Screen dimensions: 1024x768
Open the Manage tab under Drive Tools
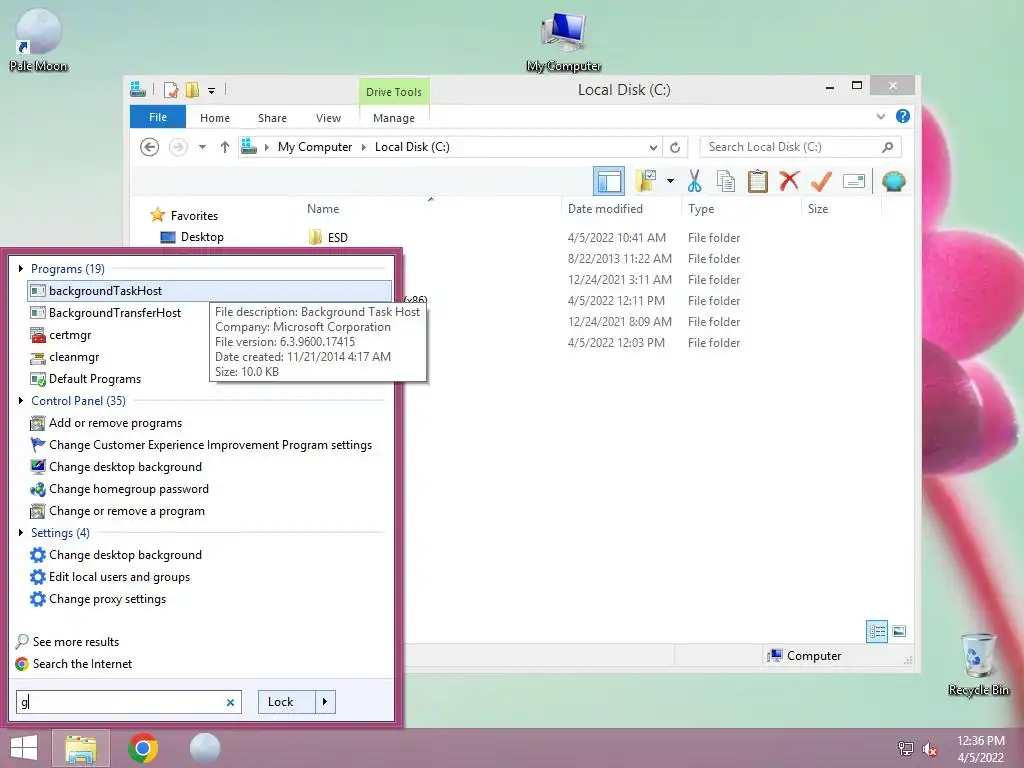coord(394,118)
